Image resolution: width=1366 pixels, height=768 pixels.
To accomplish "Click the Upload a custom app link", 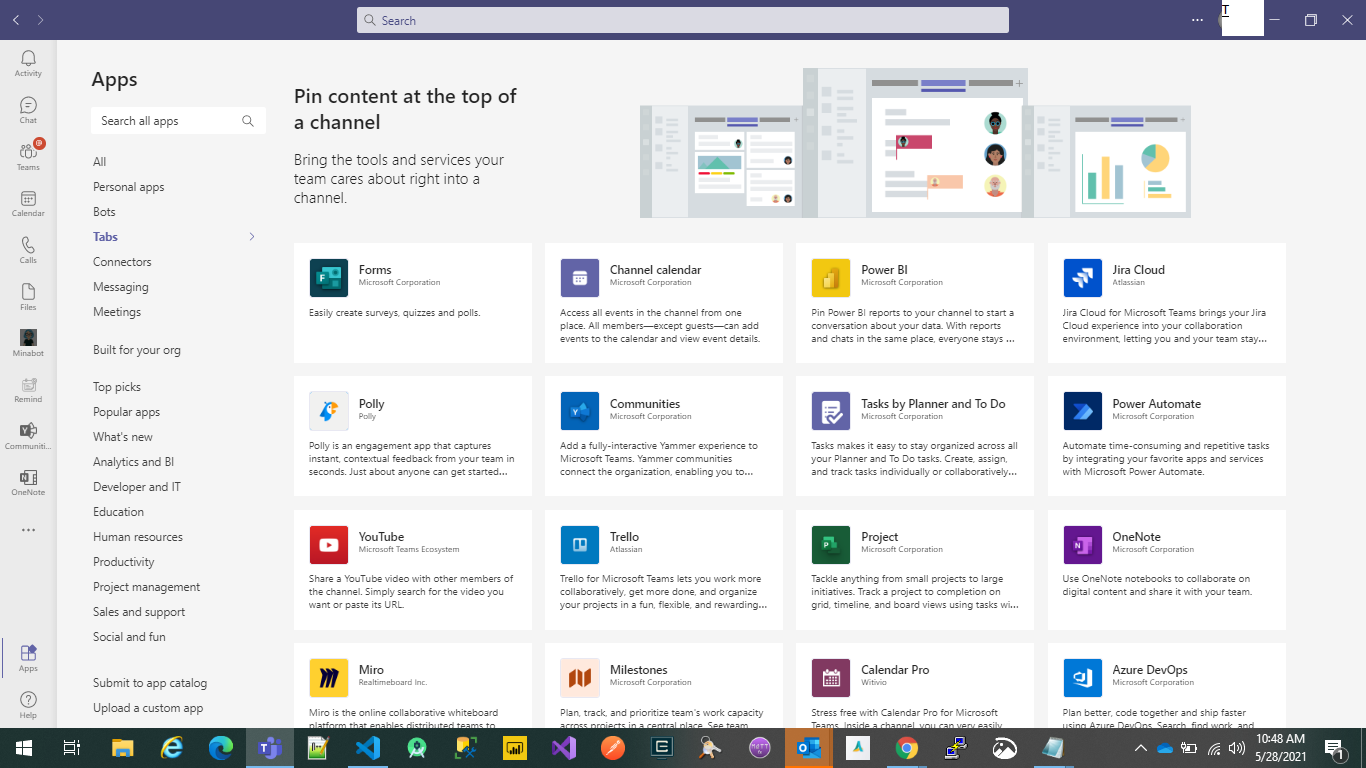I will click(147, 707).
